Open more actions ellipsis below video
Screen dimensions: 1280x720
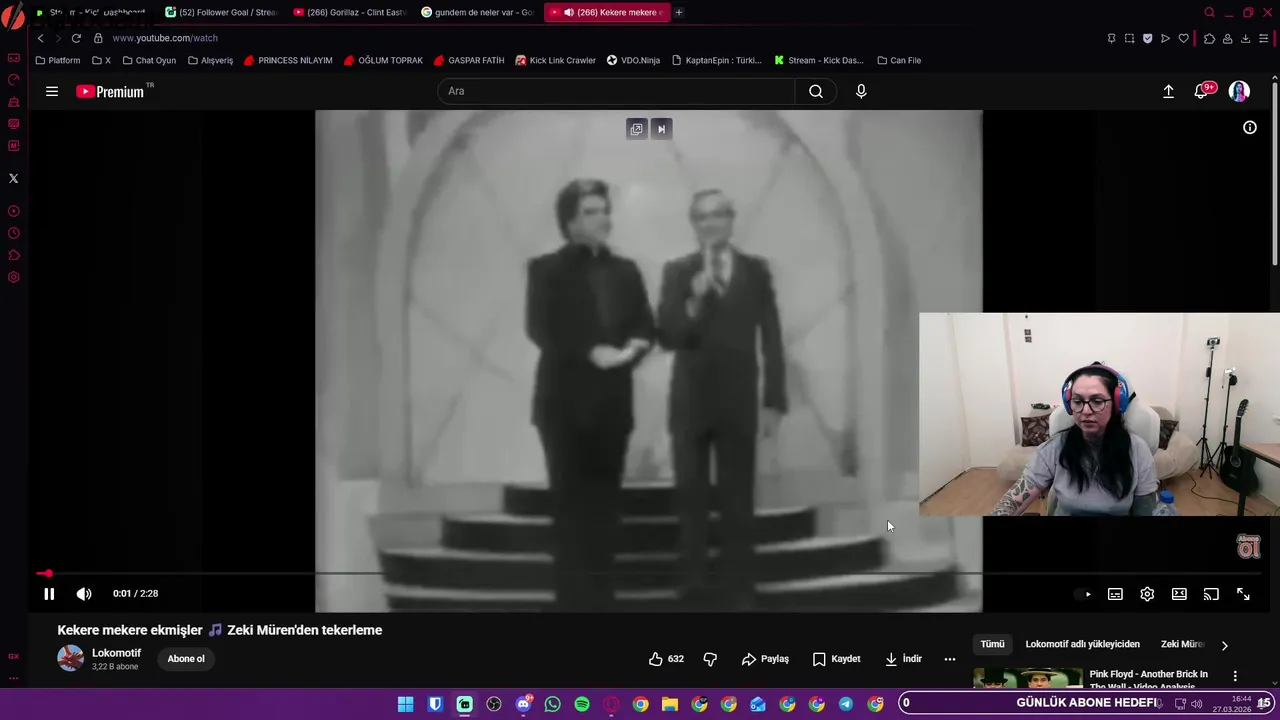point(950,659)
